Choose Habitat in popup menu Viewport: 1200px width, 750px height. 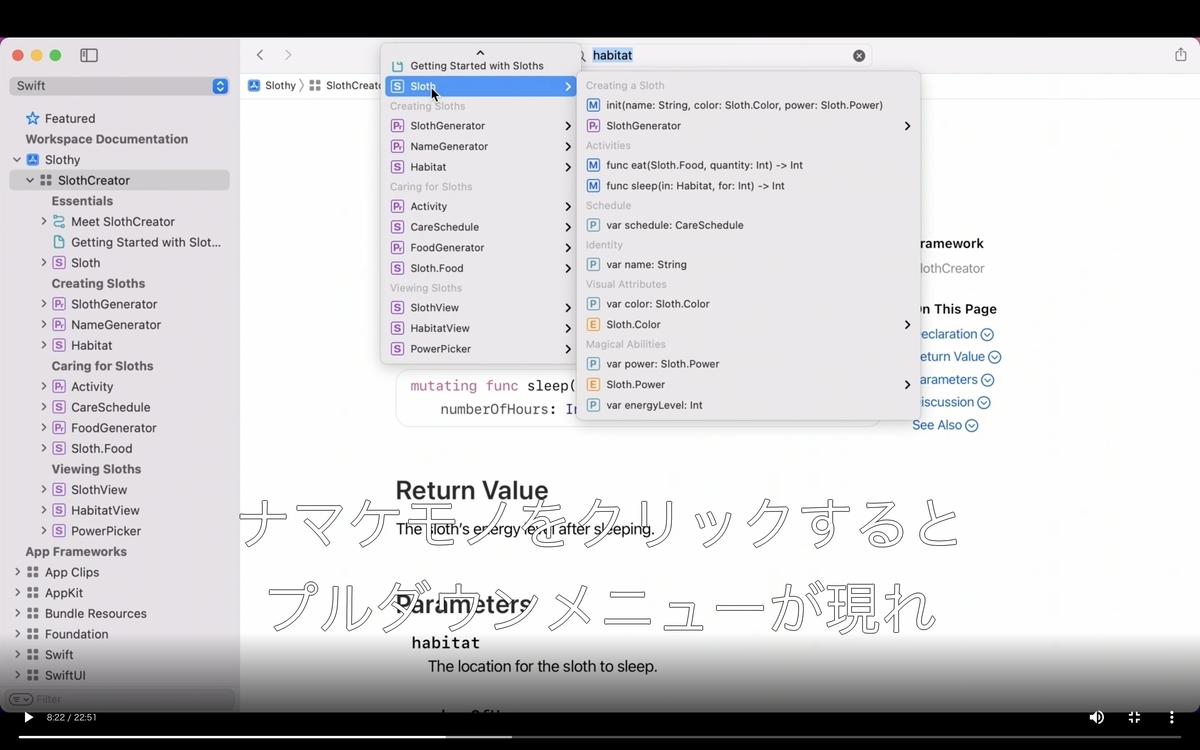coord(480,167)
